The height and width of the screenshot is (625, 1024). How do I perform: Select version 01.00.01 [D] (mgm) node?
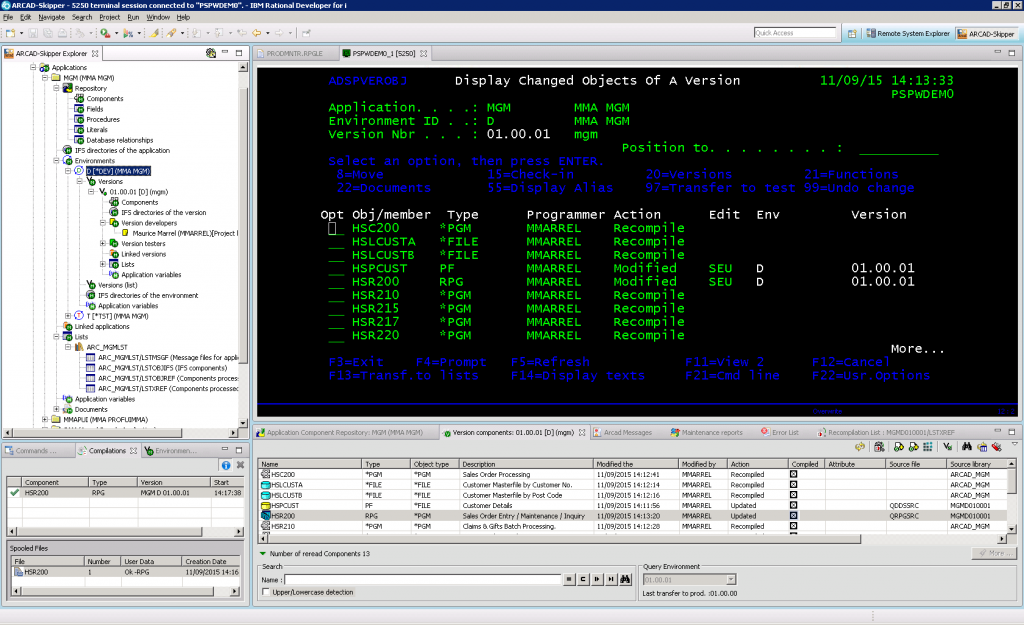[x=138, y=192]
